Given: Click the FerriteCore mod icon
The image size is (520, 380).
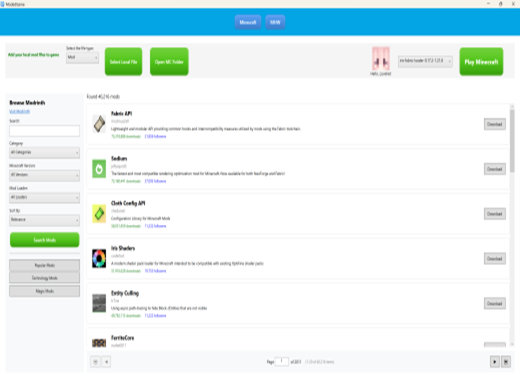Looking at the screenshot, I should tap(99, 343).
